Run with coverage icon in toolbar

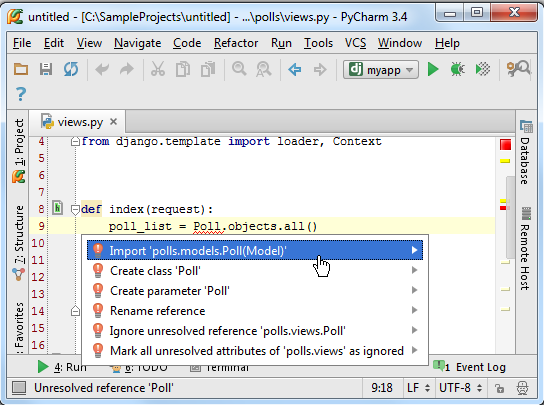pos(483,69)
